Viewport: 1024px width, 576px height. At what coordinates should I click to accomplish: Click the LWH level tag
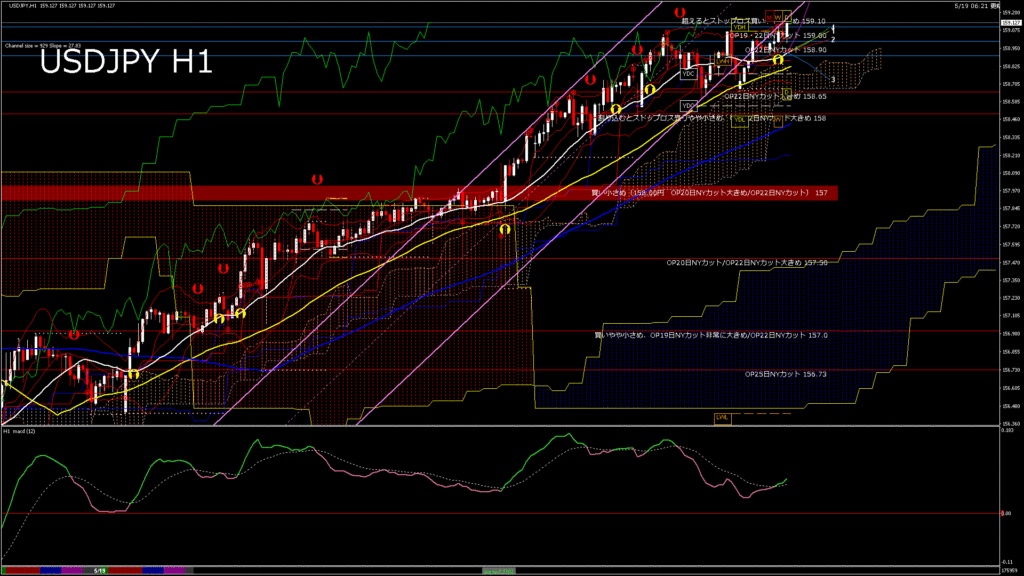tap(723, 61)
